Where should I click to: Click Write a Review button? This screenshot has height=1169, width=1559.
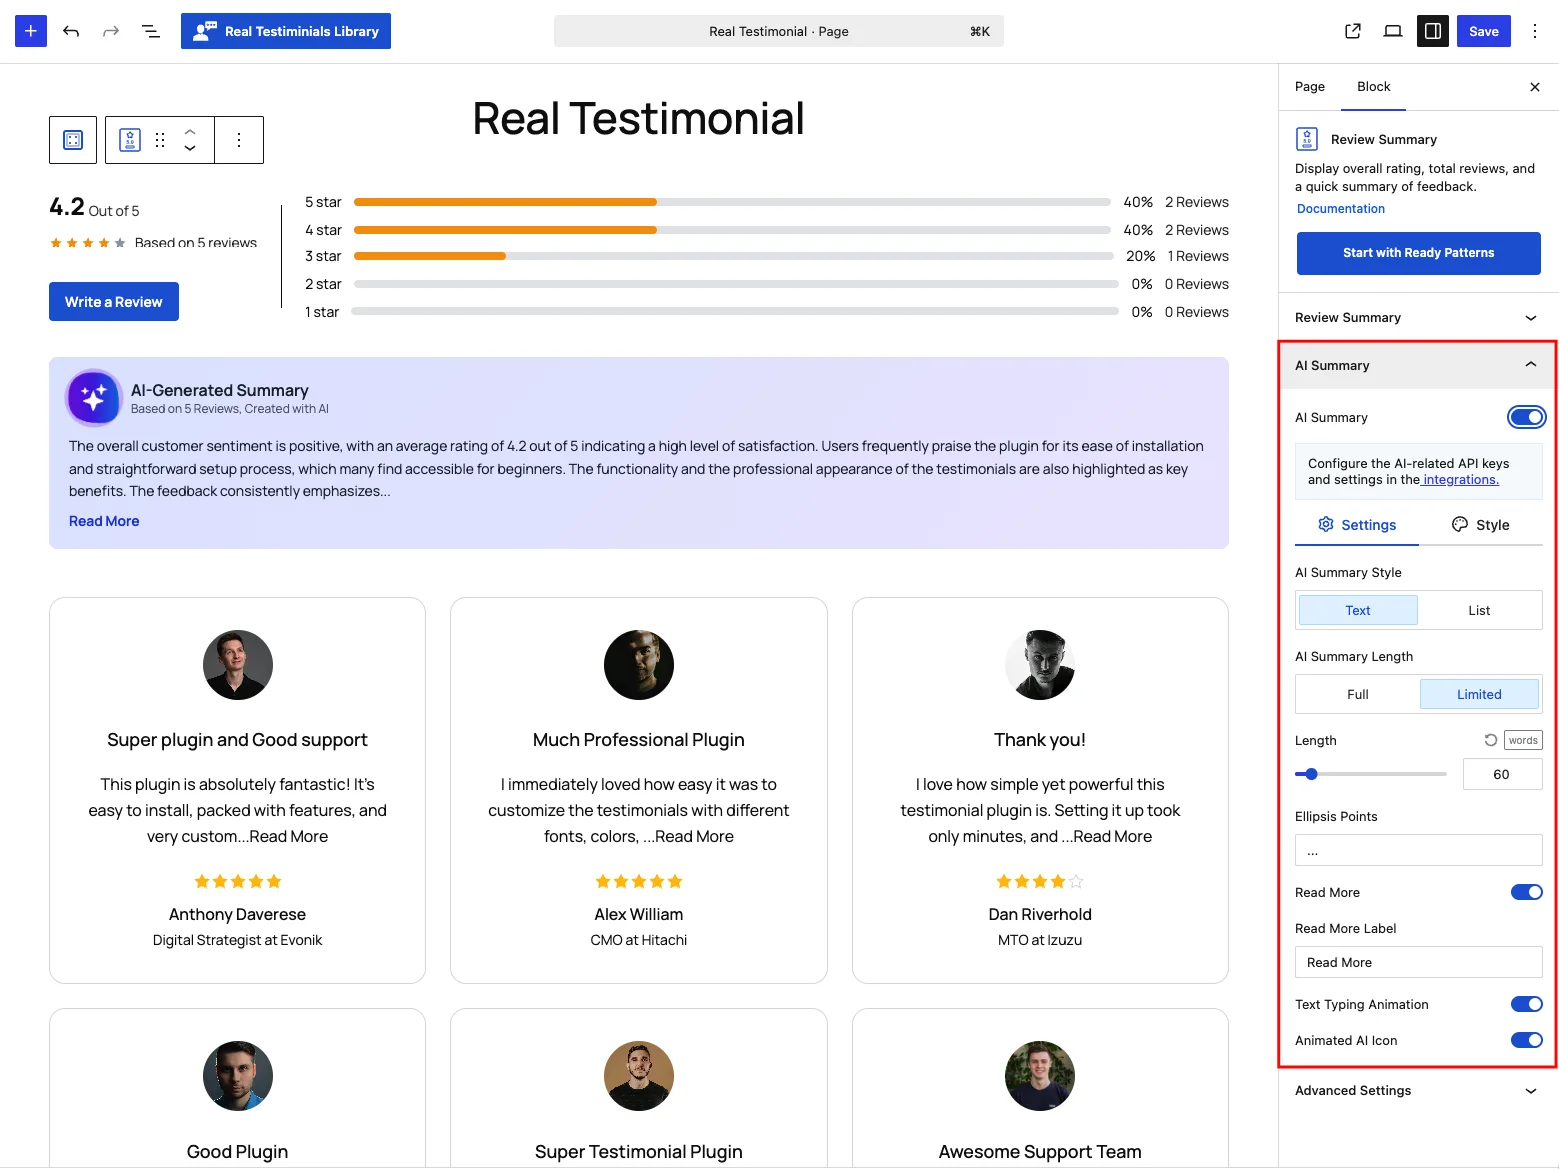[114, 301]
